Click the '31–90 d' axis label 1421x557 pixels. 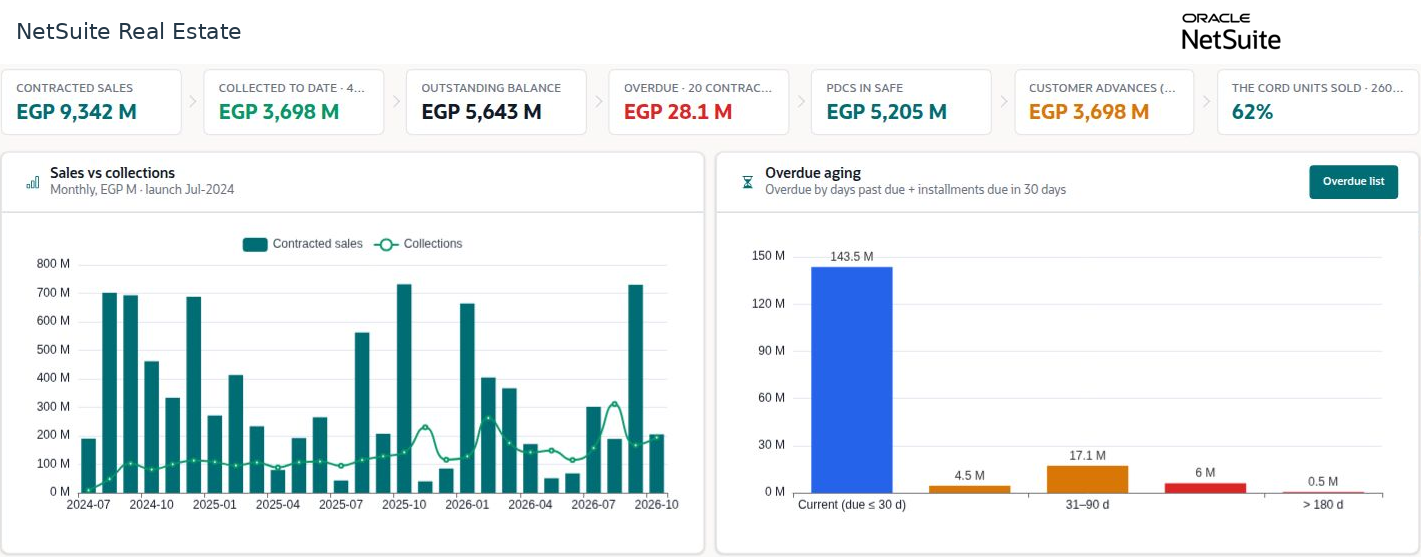1088,505
